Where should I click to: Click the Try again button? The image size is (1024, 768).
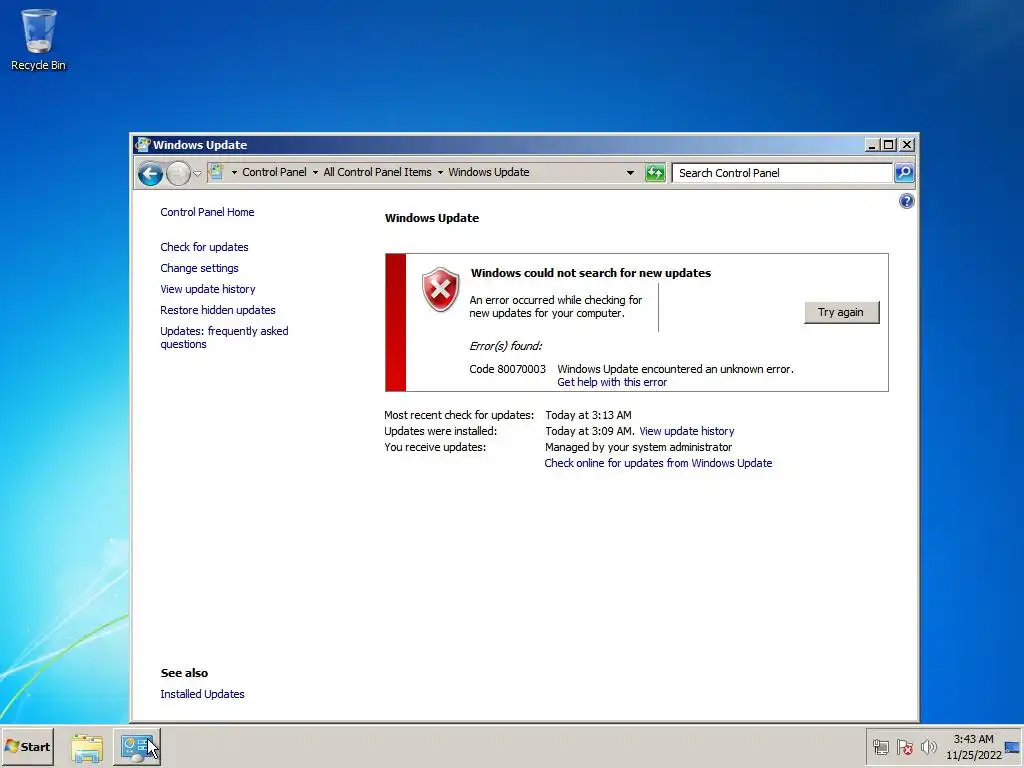click(841, 312)
